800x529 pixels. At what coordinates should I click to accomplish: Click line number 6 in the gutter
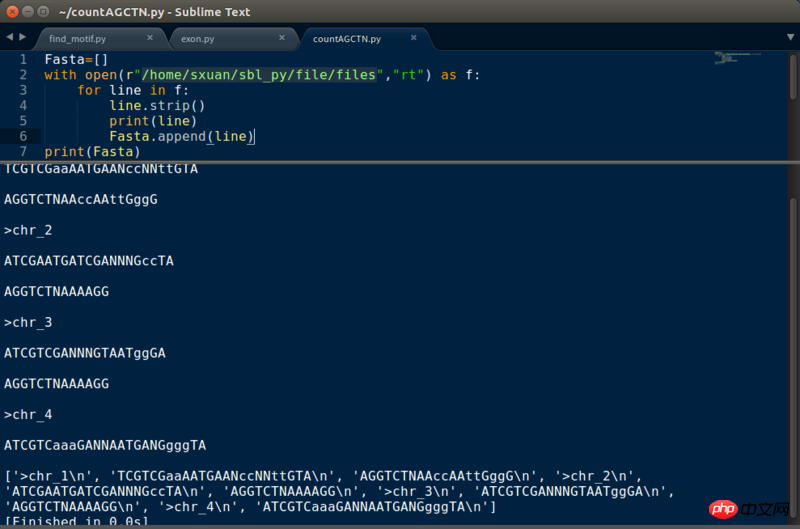point(22,136)
